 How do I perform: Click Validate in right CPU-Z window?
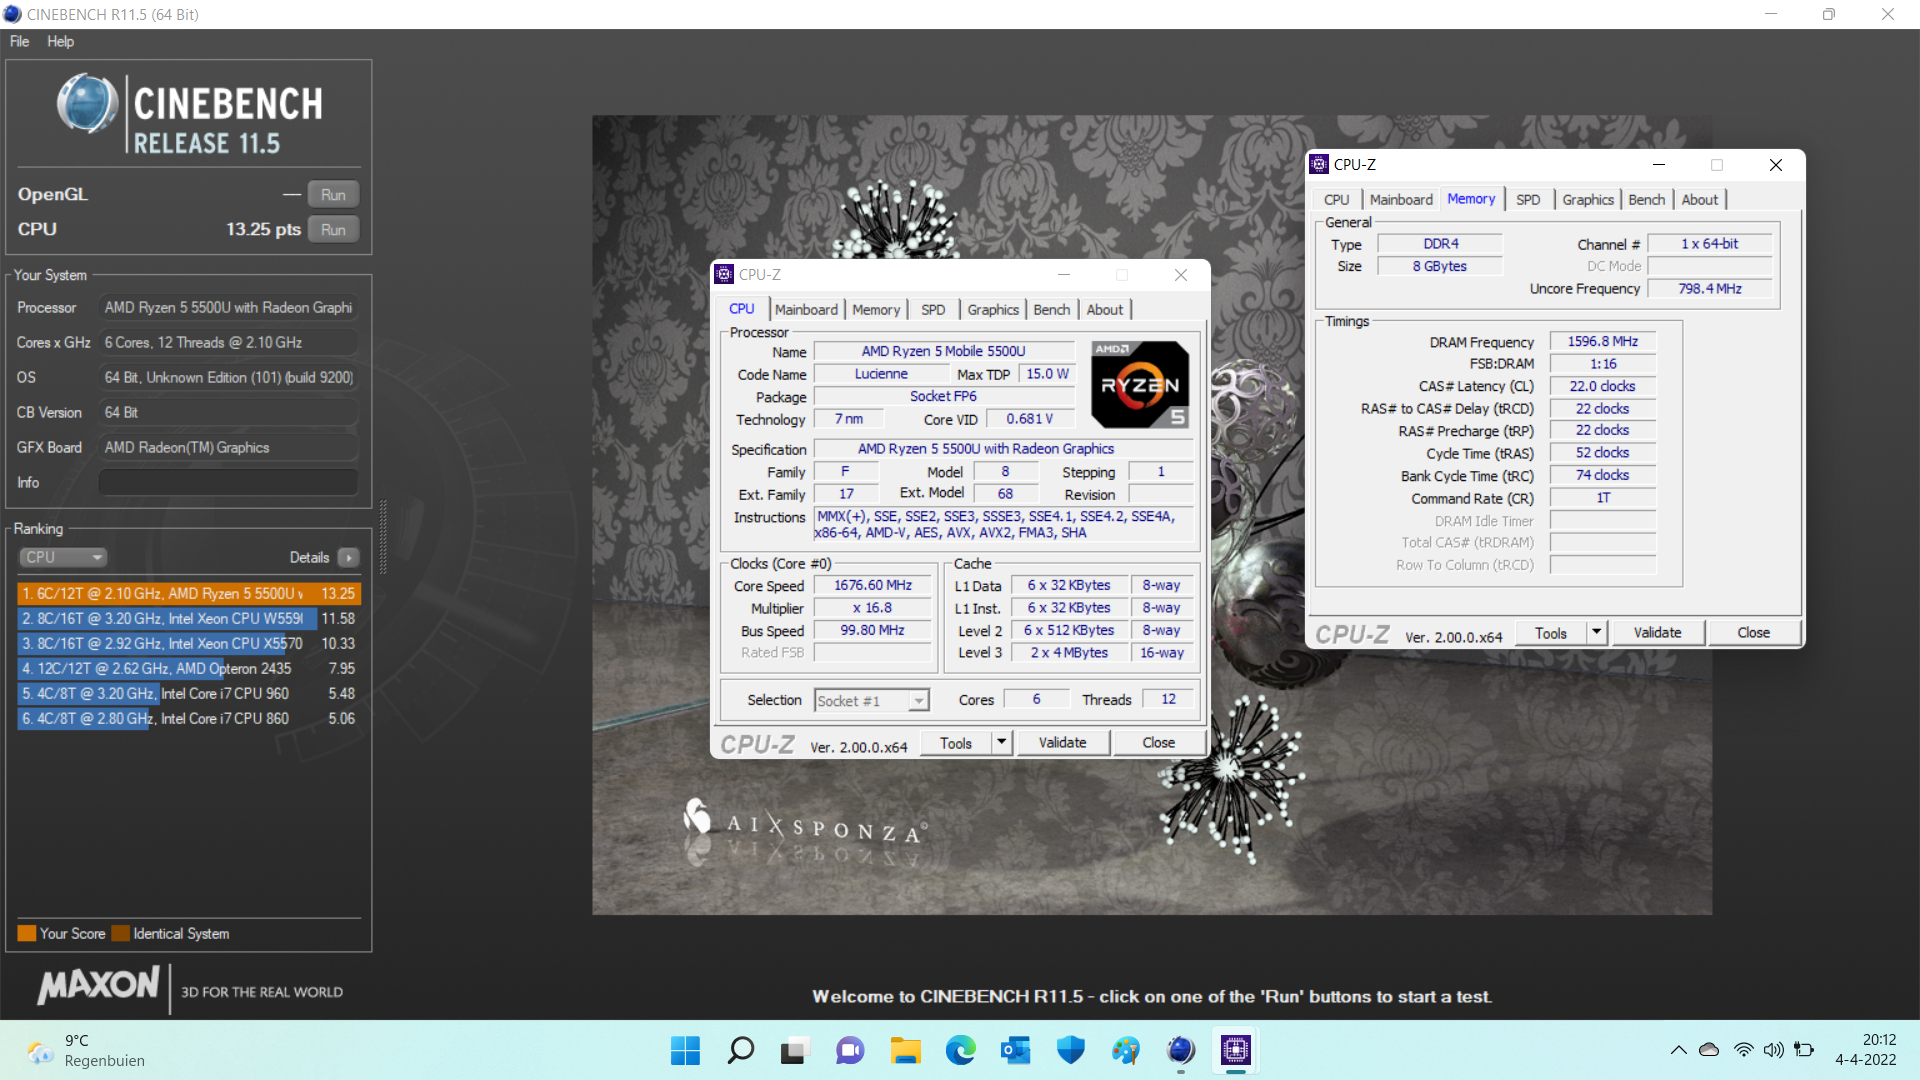coord(1657,633)
